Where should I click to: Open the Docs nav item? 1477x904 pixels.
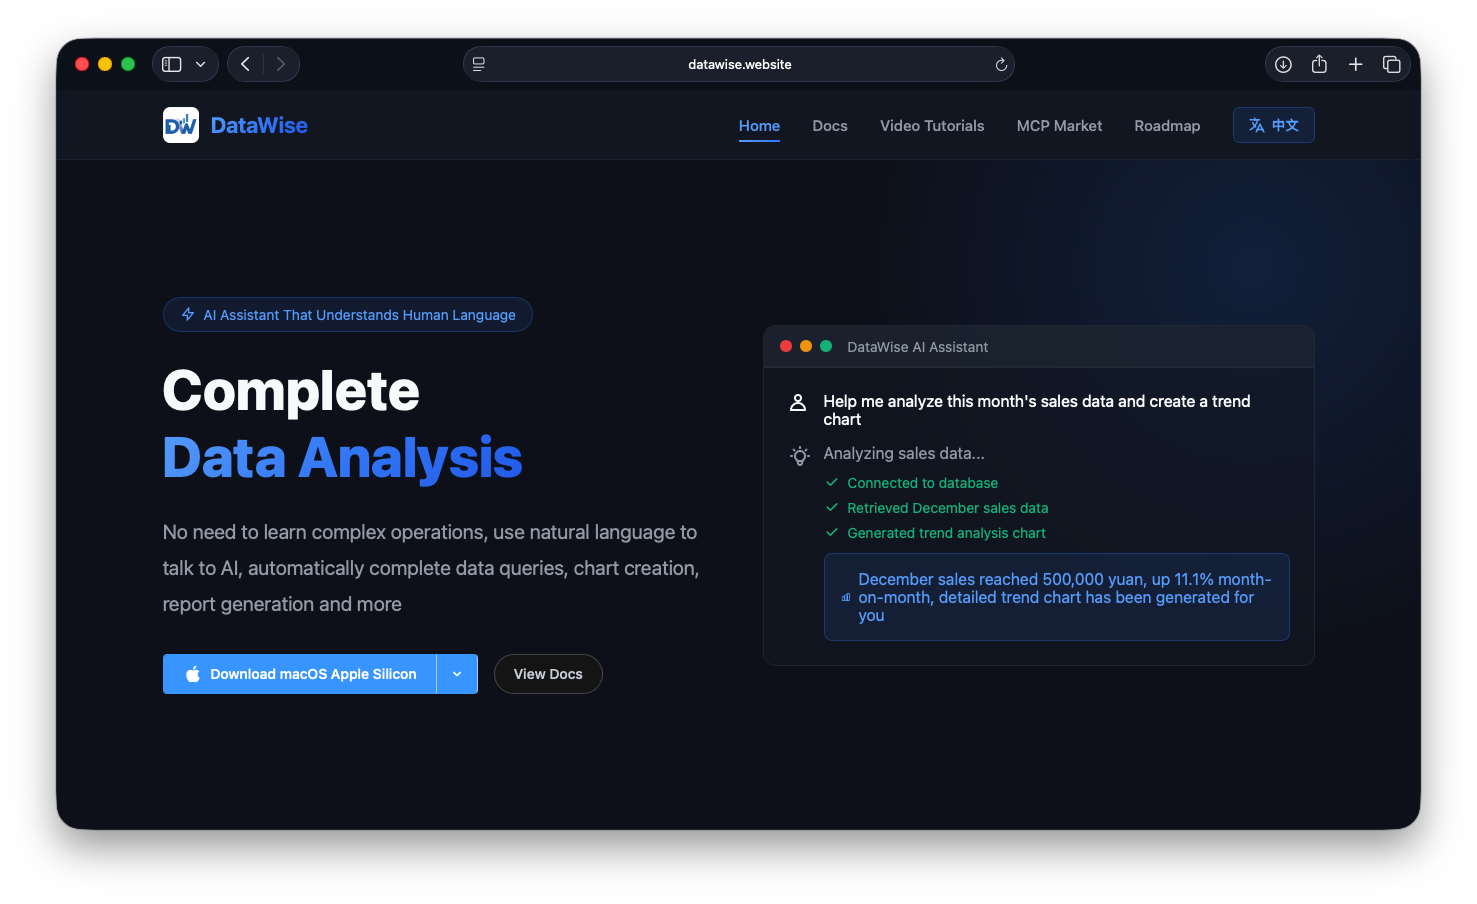tap(830, 126)
